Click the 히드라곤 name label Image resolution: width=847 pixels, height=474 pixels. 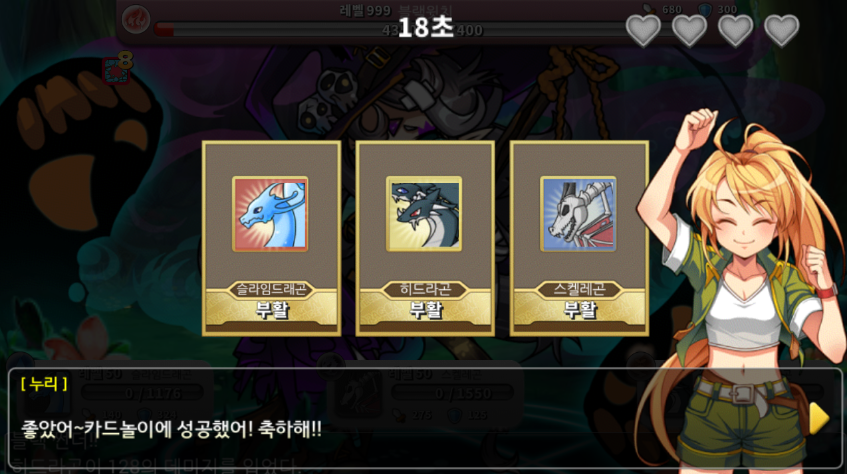(x=425, y=290)
